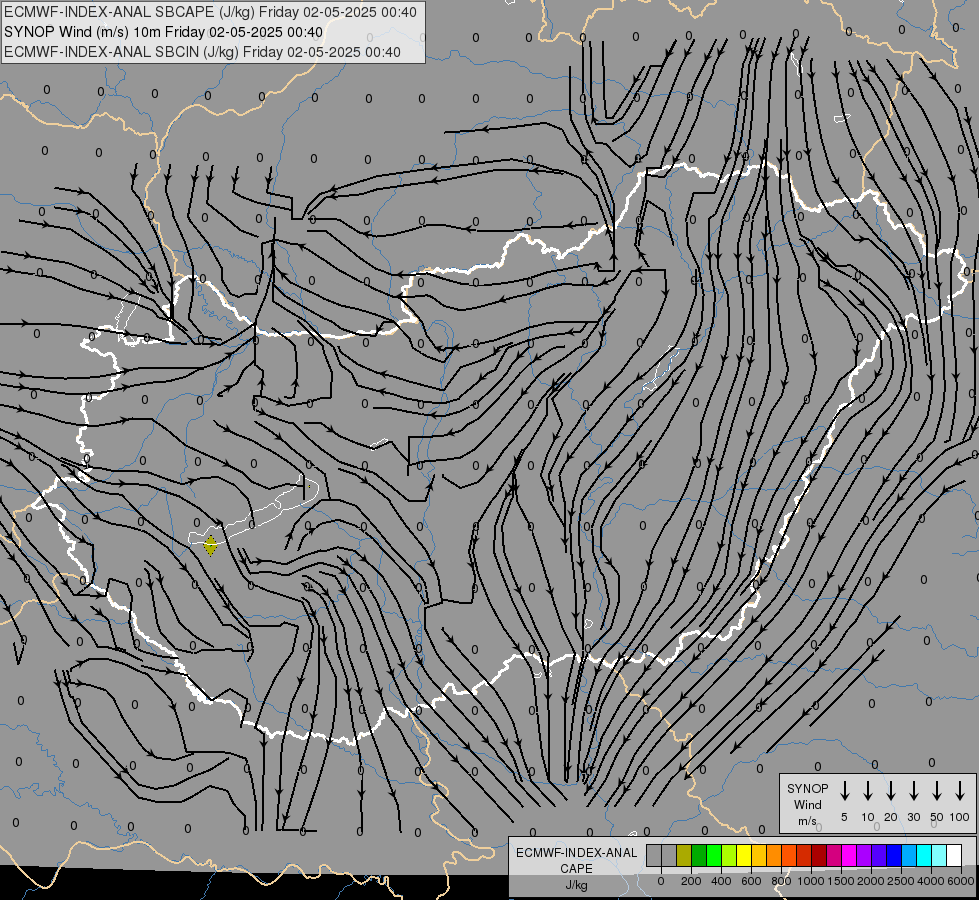
Task: Click the wind arrow above the 10 label
Action: (x=867, y=791)
